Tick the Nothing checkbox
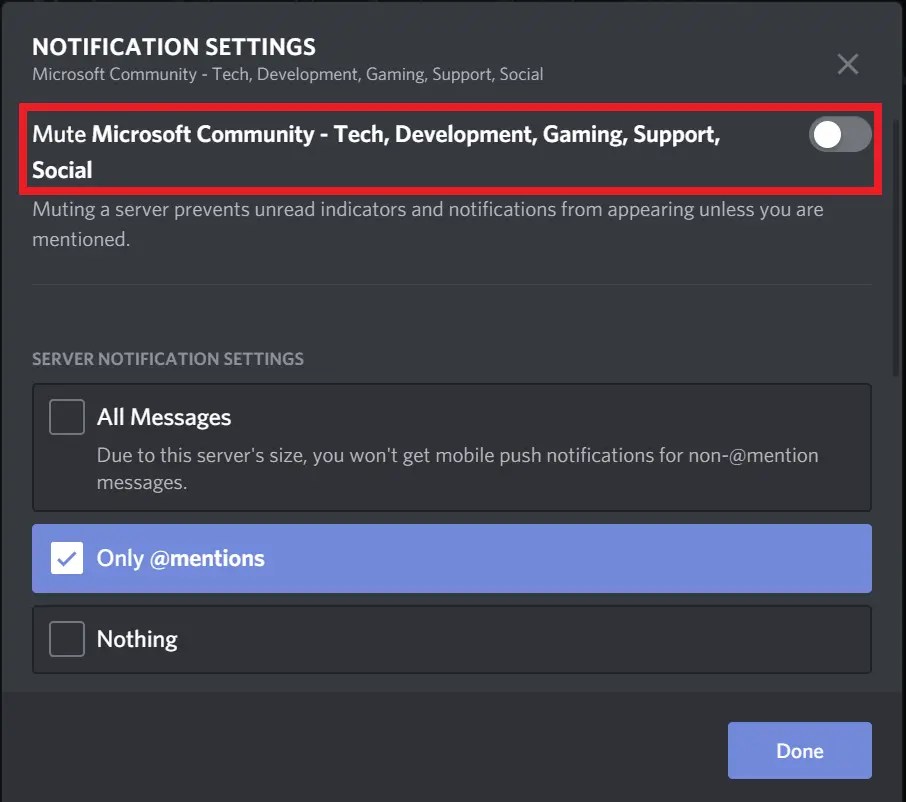The height and width of the screenshot is (802, 906). 67,639
